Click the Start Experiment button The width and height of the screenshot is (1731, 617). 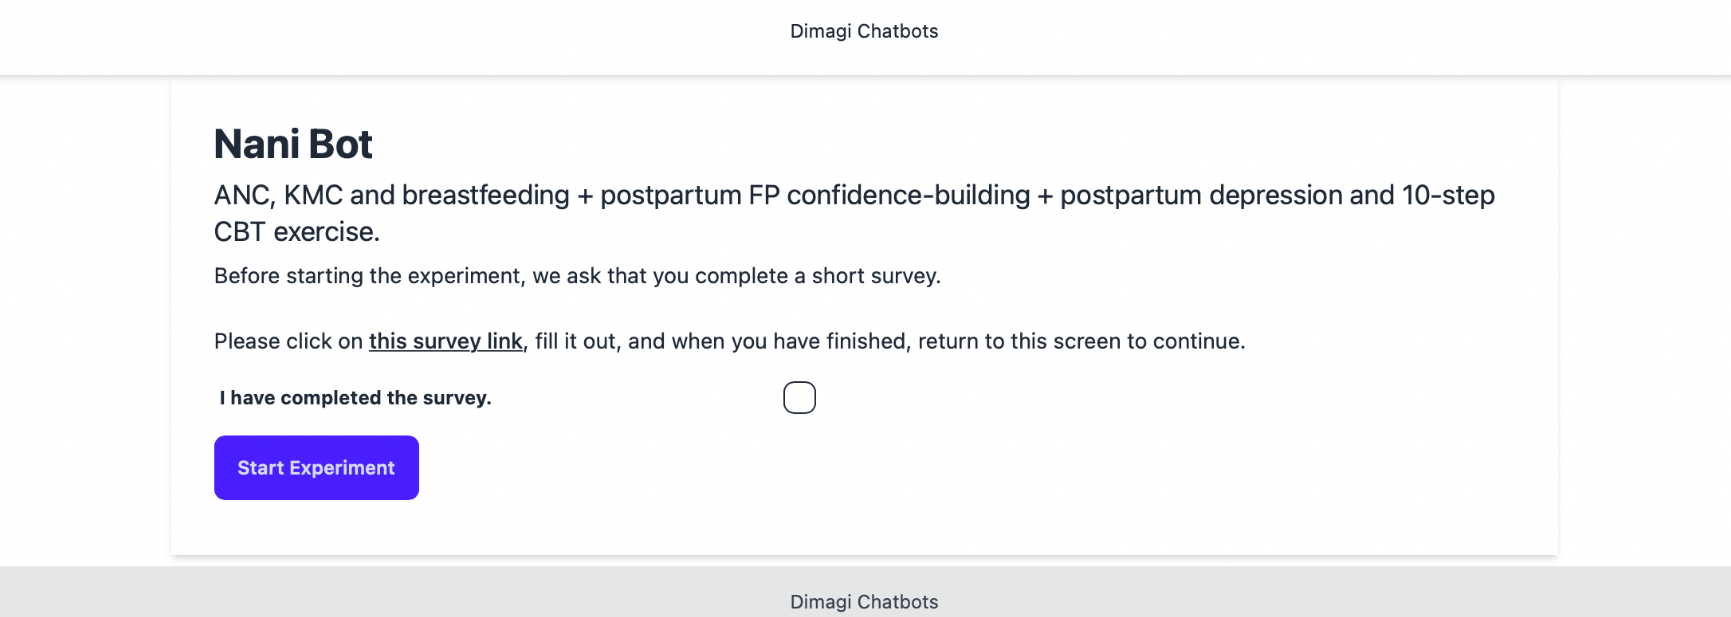pyautogui.click(x=316, y=467)
